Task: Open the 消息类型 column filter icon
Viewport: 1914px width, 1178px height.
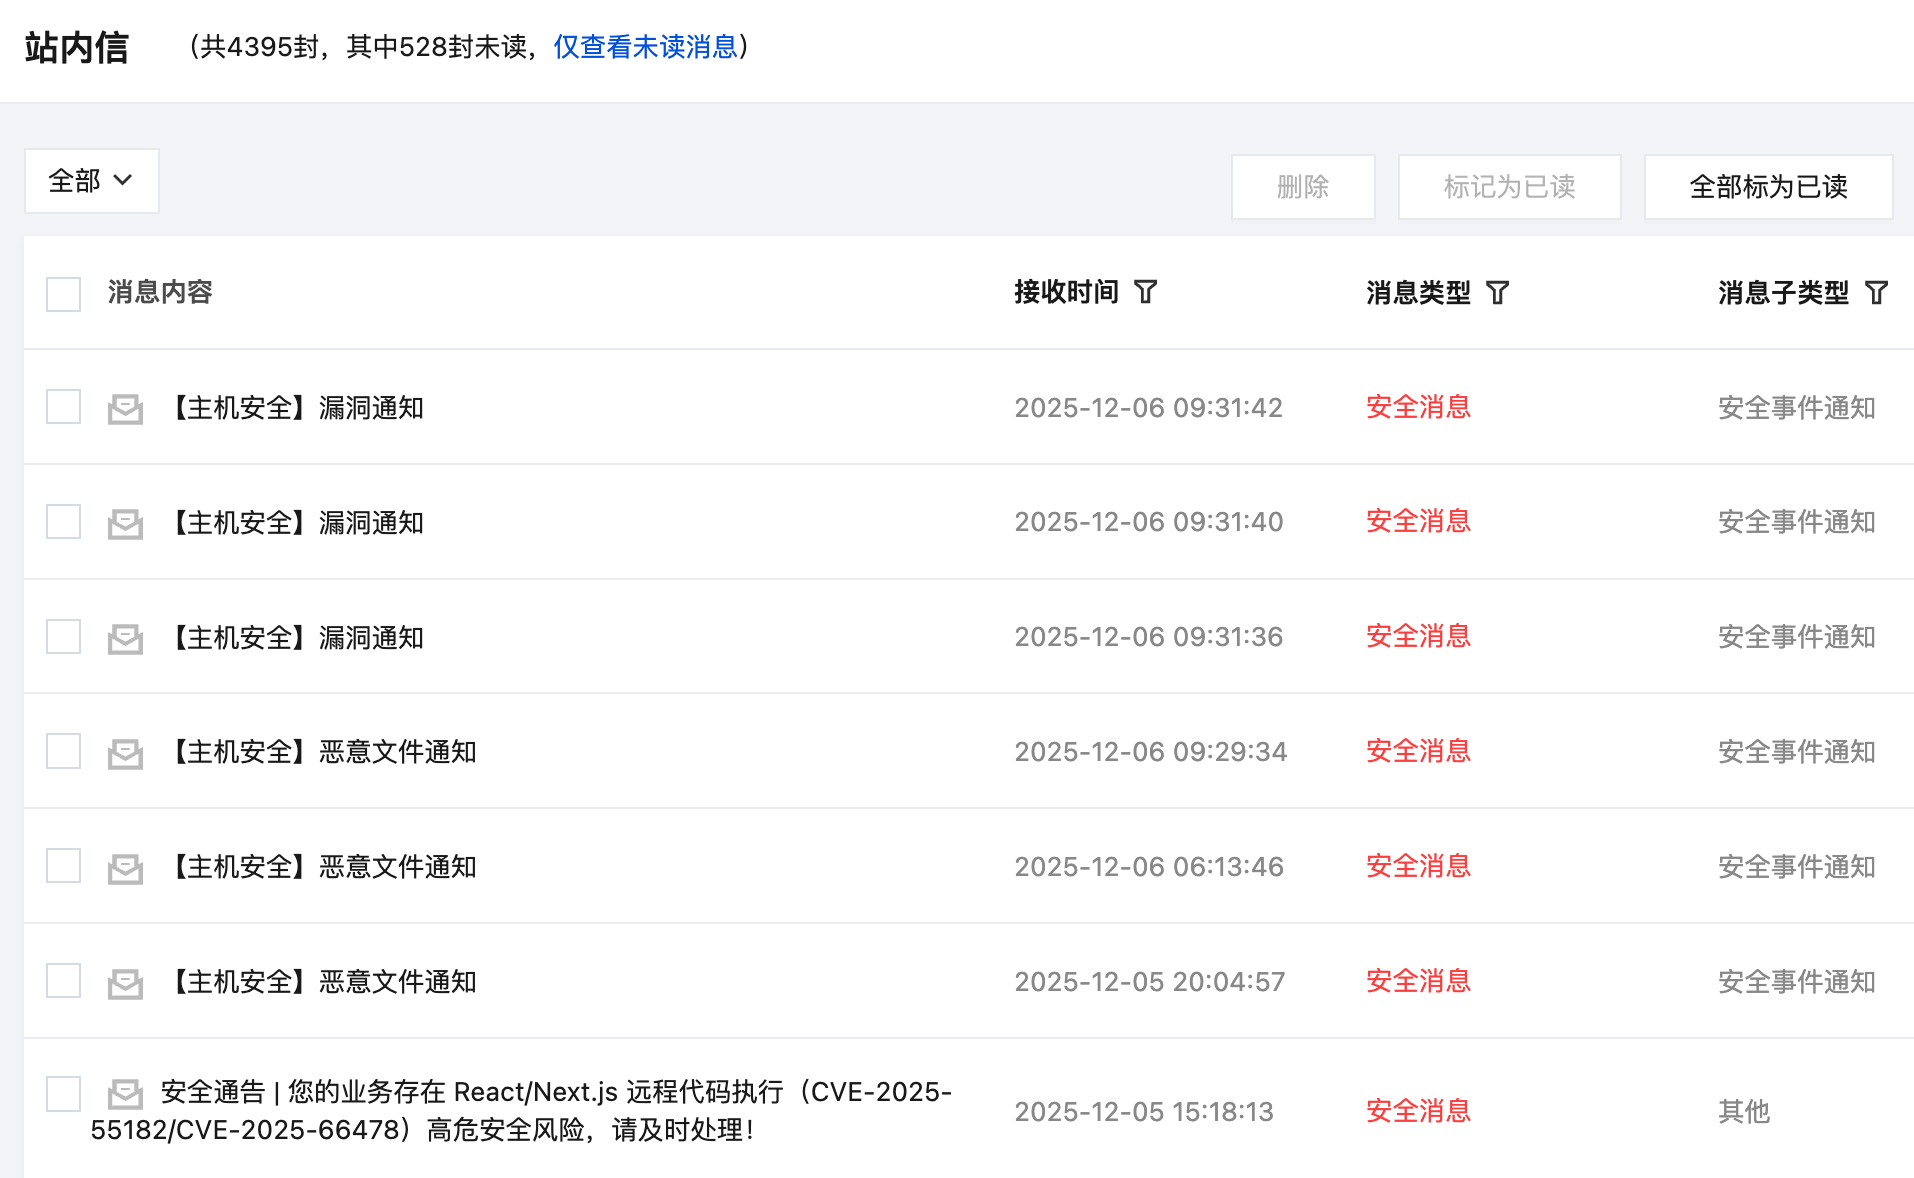Action: click(1497, 293)
